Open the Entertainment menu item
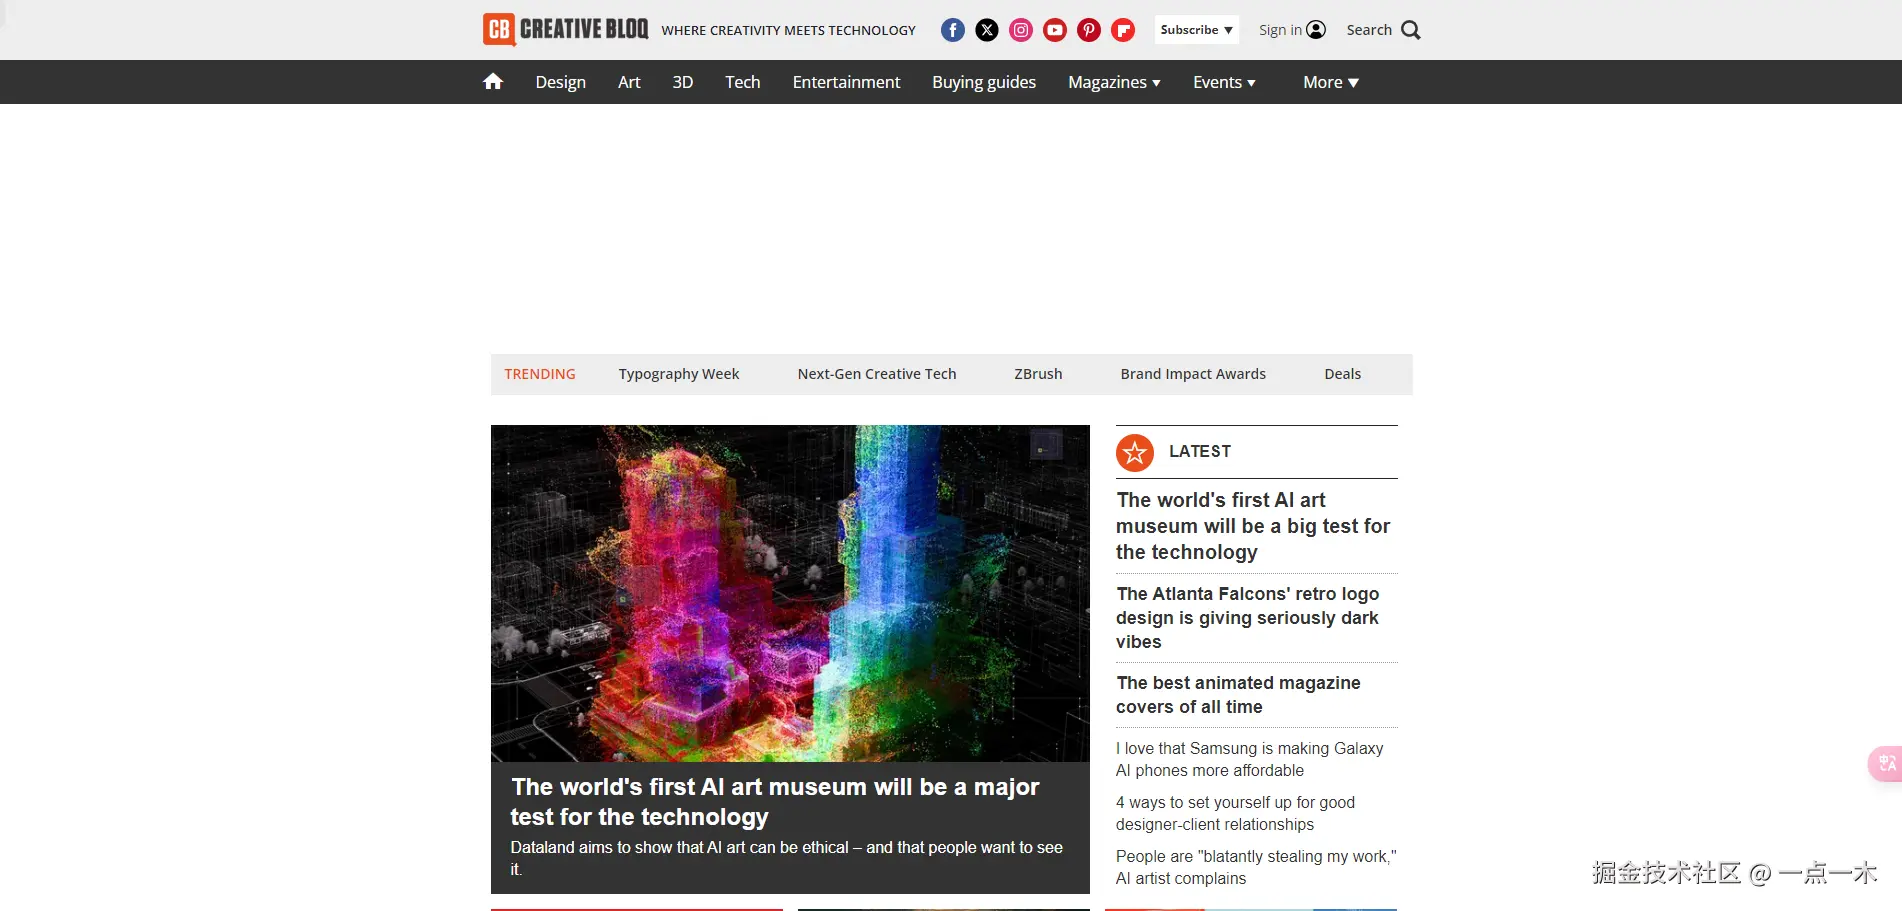Image resolution: width=1902 pixels, height=911 pixels. pos(845,82)
